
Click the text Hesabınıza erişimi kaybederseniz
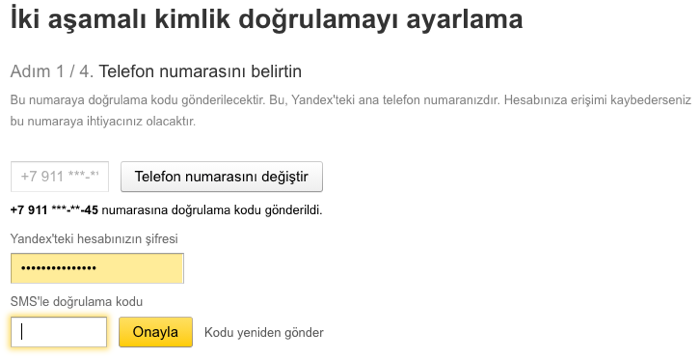pos(597,100)
